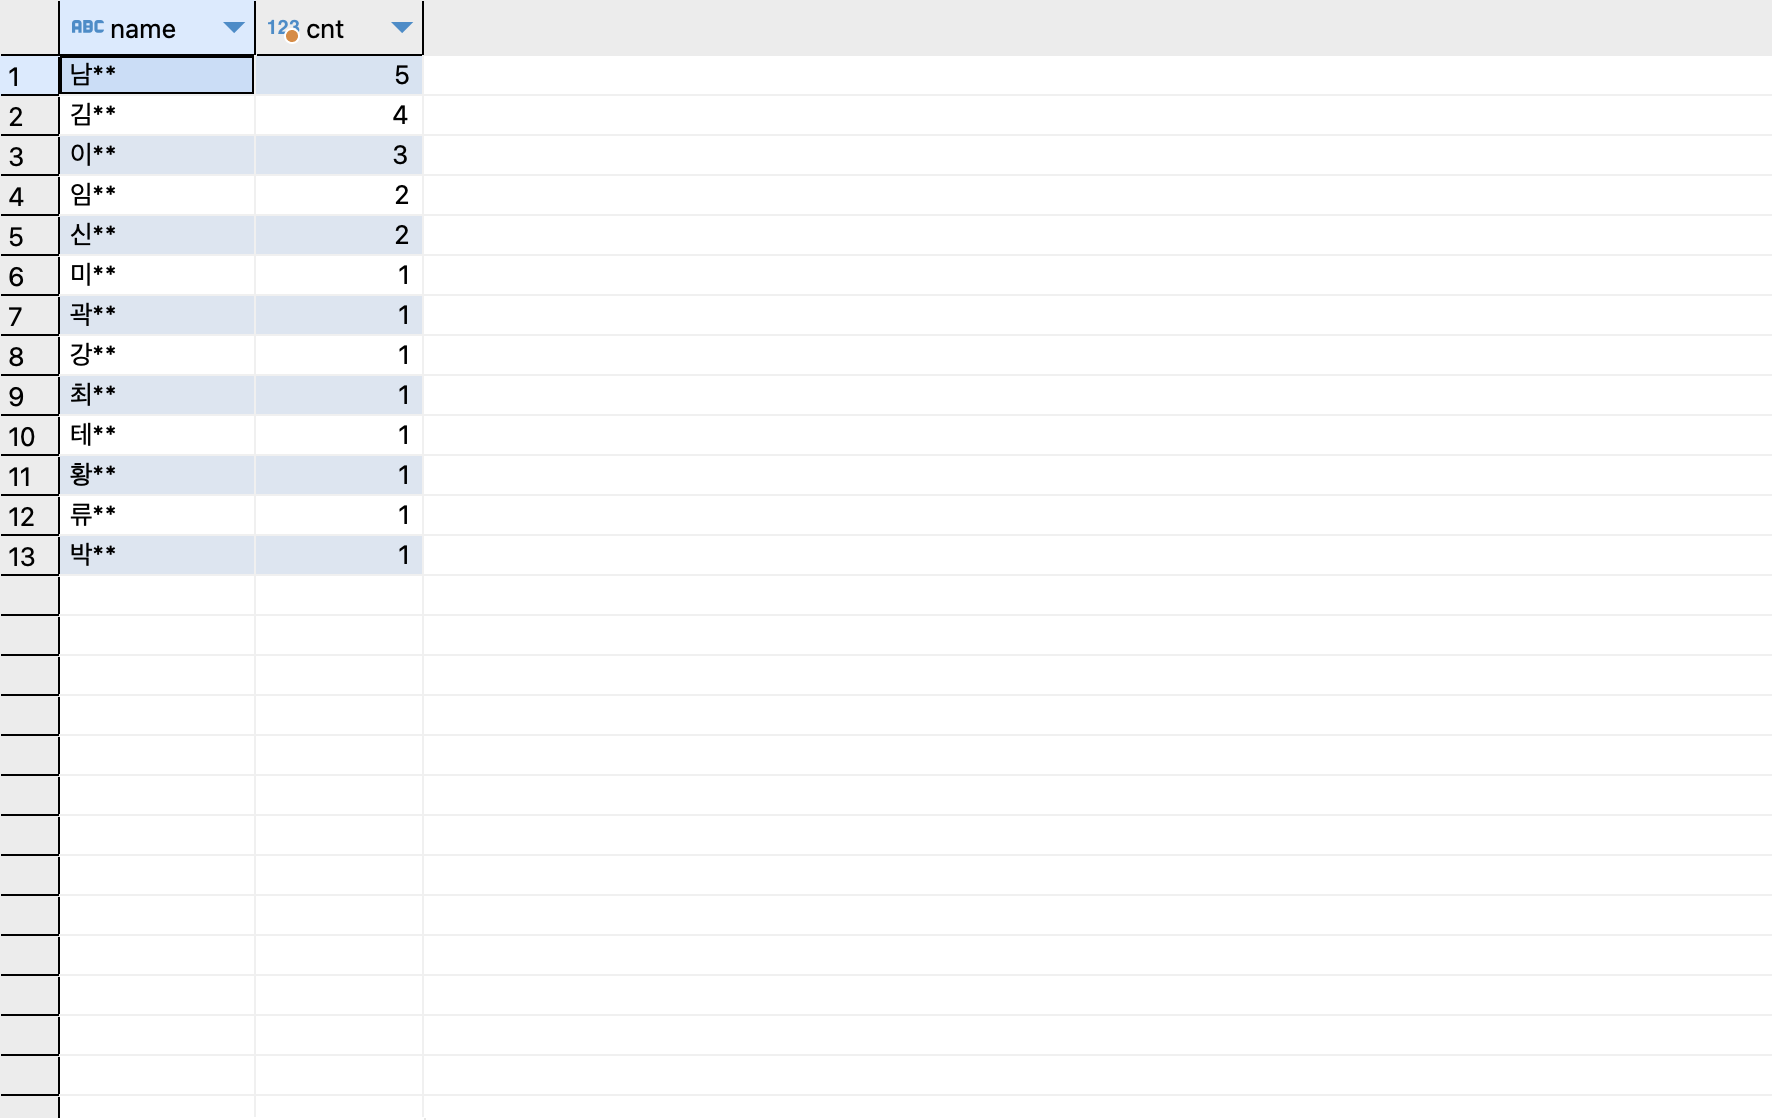
Task: Select the name cell 박**
Action: 157,555
